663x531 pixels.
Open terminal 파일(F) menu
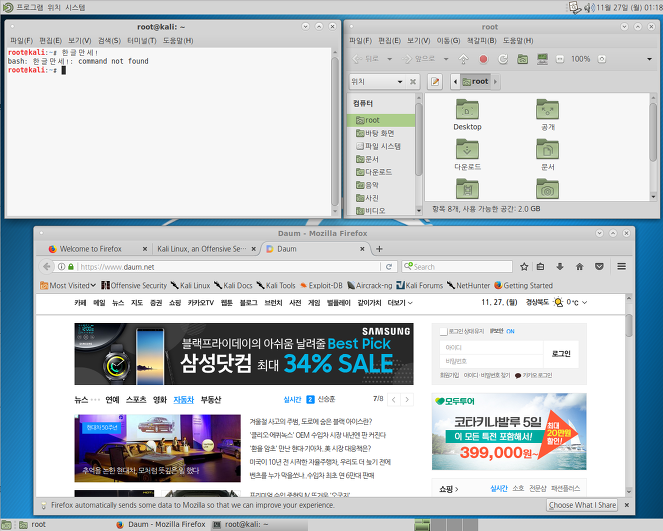pyautogui.click(x=22, y=41)
